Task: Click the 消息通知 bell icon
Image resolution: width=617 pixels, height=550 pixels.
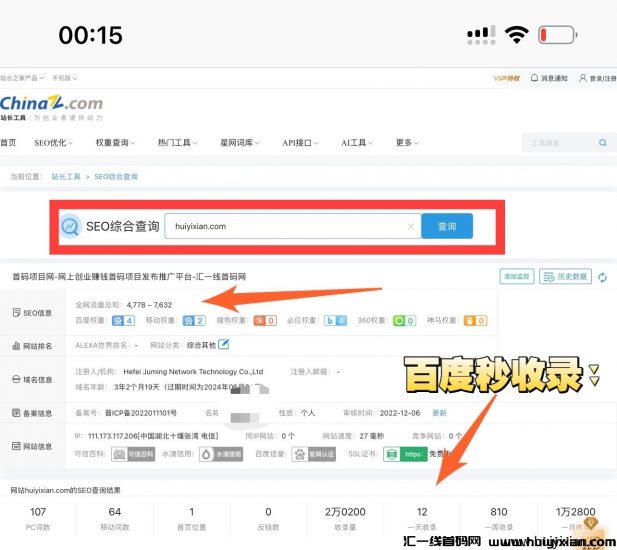Action: pyautogui.click(x=534, y=78)
